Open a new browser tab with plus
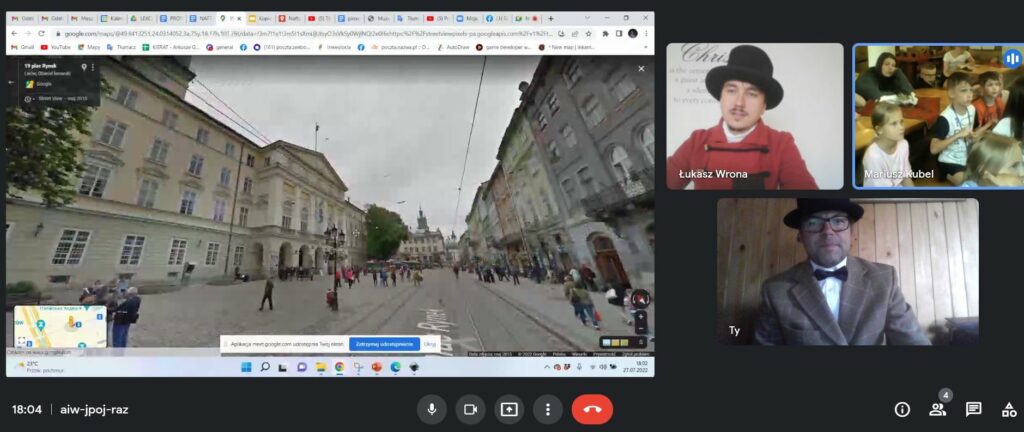 coord(551,19)
